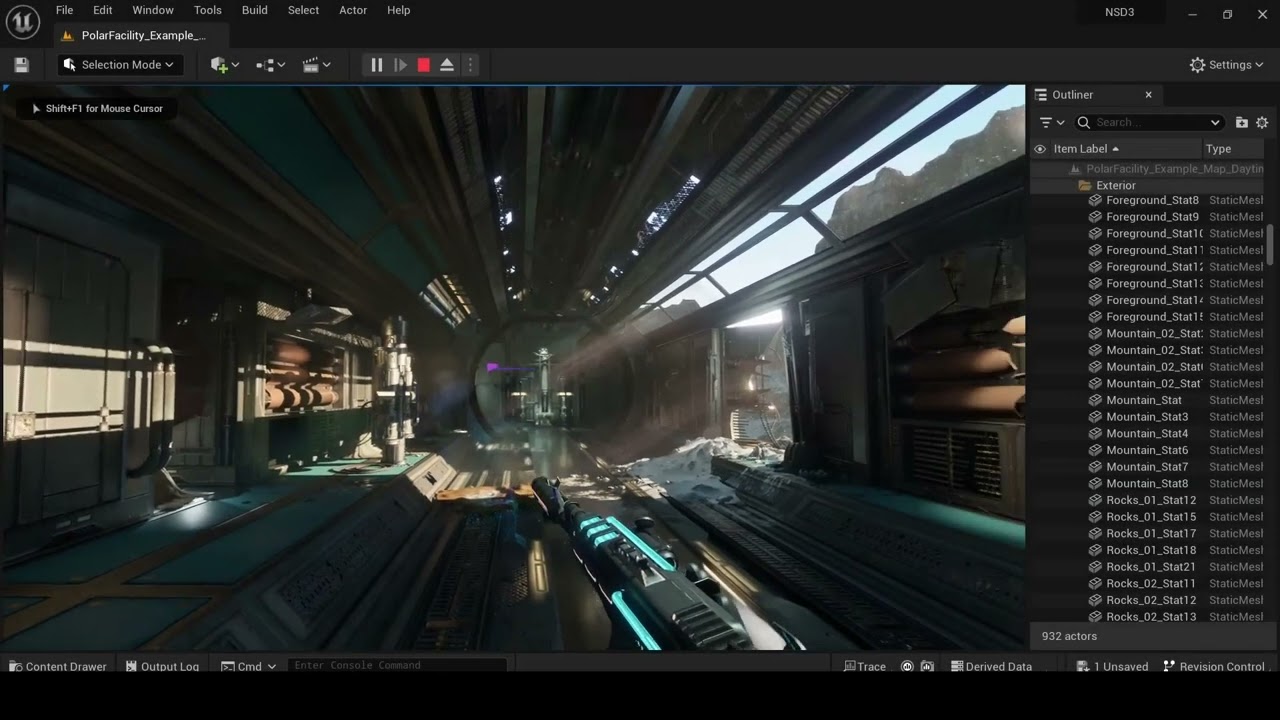1280x720 pixels.
Task: Open the Selection Mode dropdown
Action: (119, 65)
